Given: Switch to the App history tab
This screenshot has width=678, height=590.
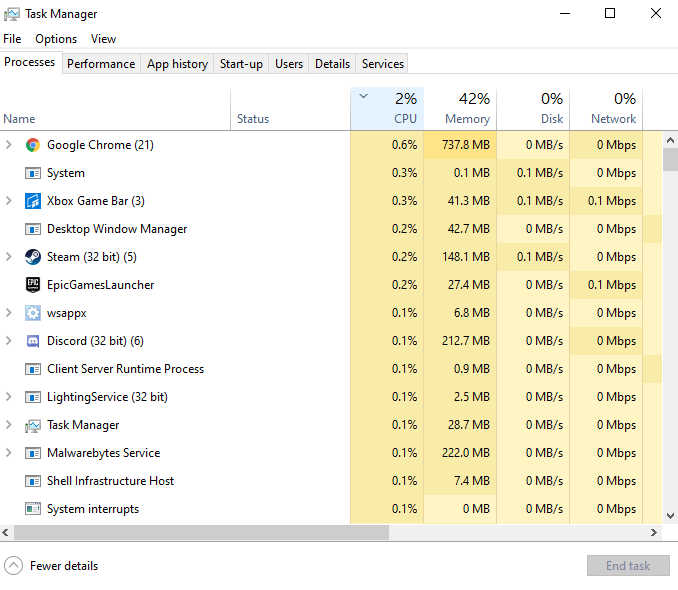Looking at the screenshot, I should [177, 64].
